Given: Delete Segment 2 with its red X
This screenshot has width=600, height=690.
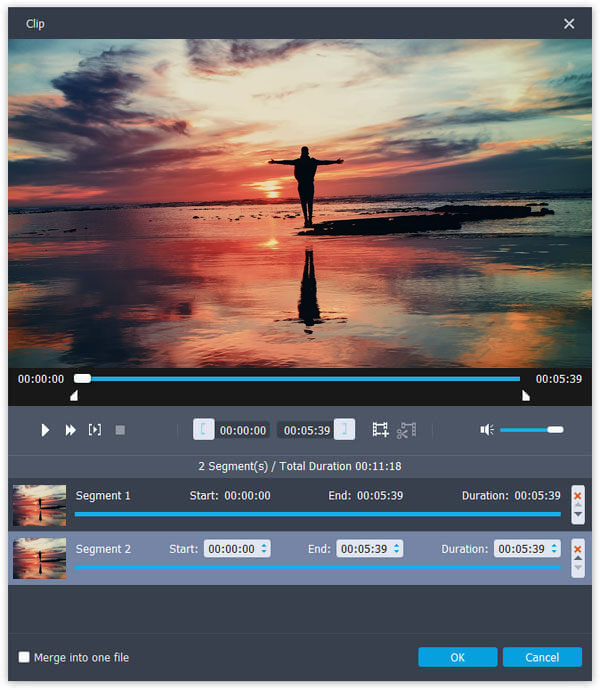Looking at the screenshot, I should point(577,548).
